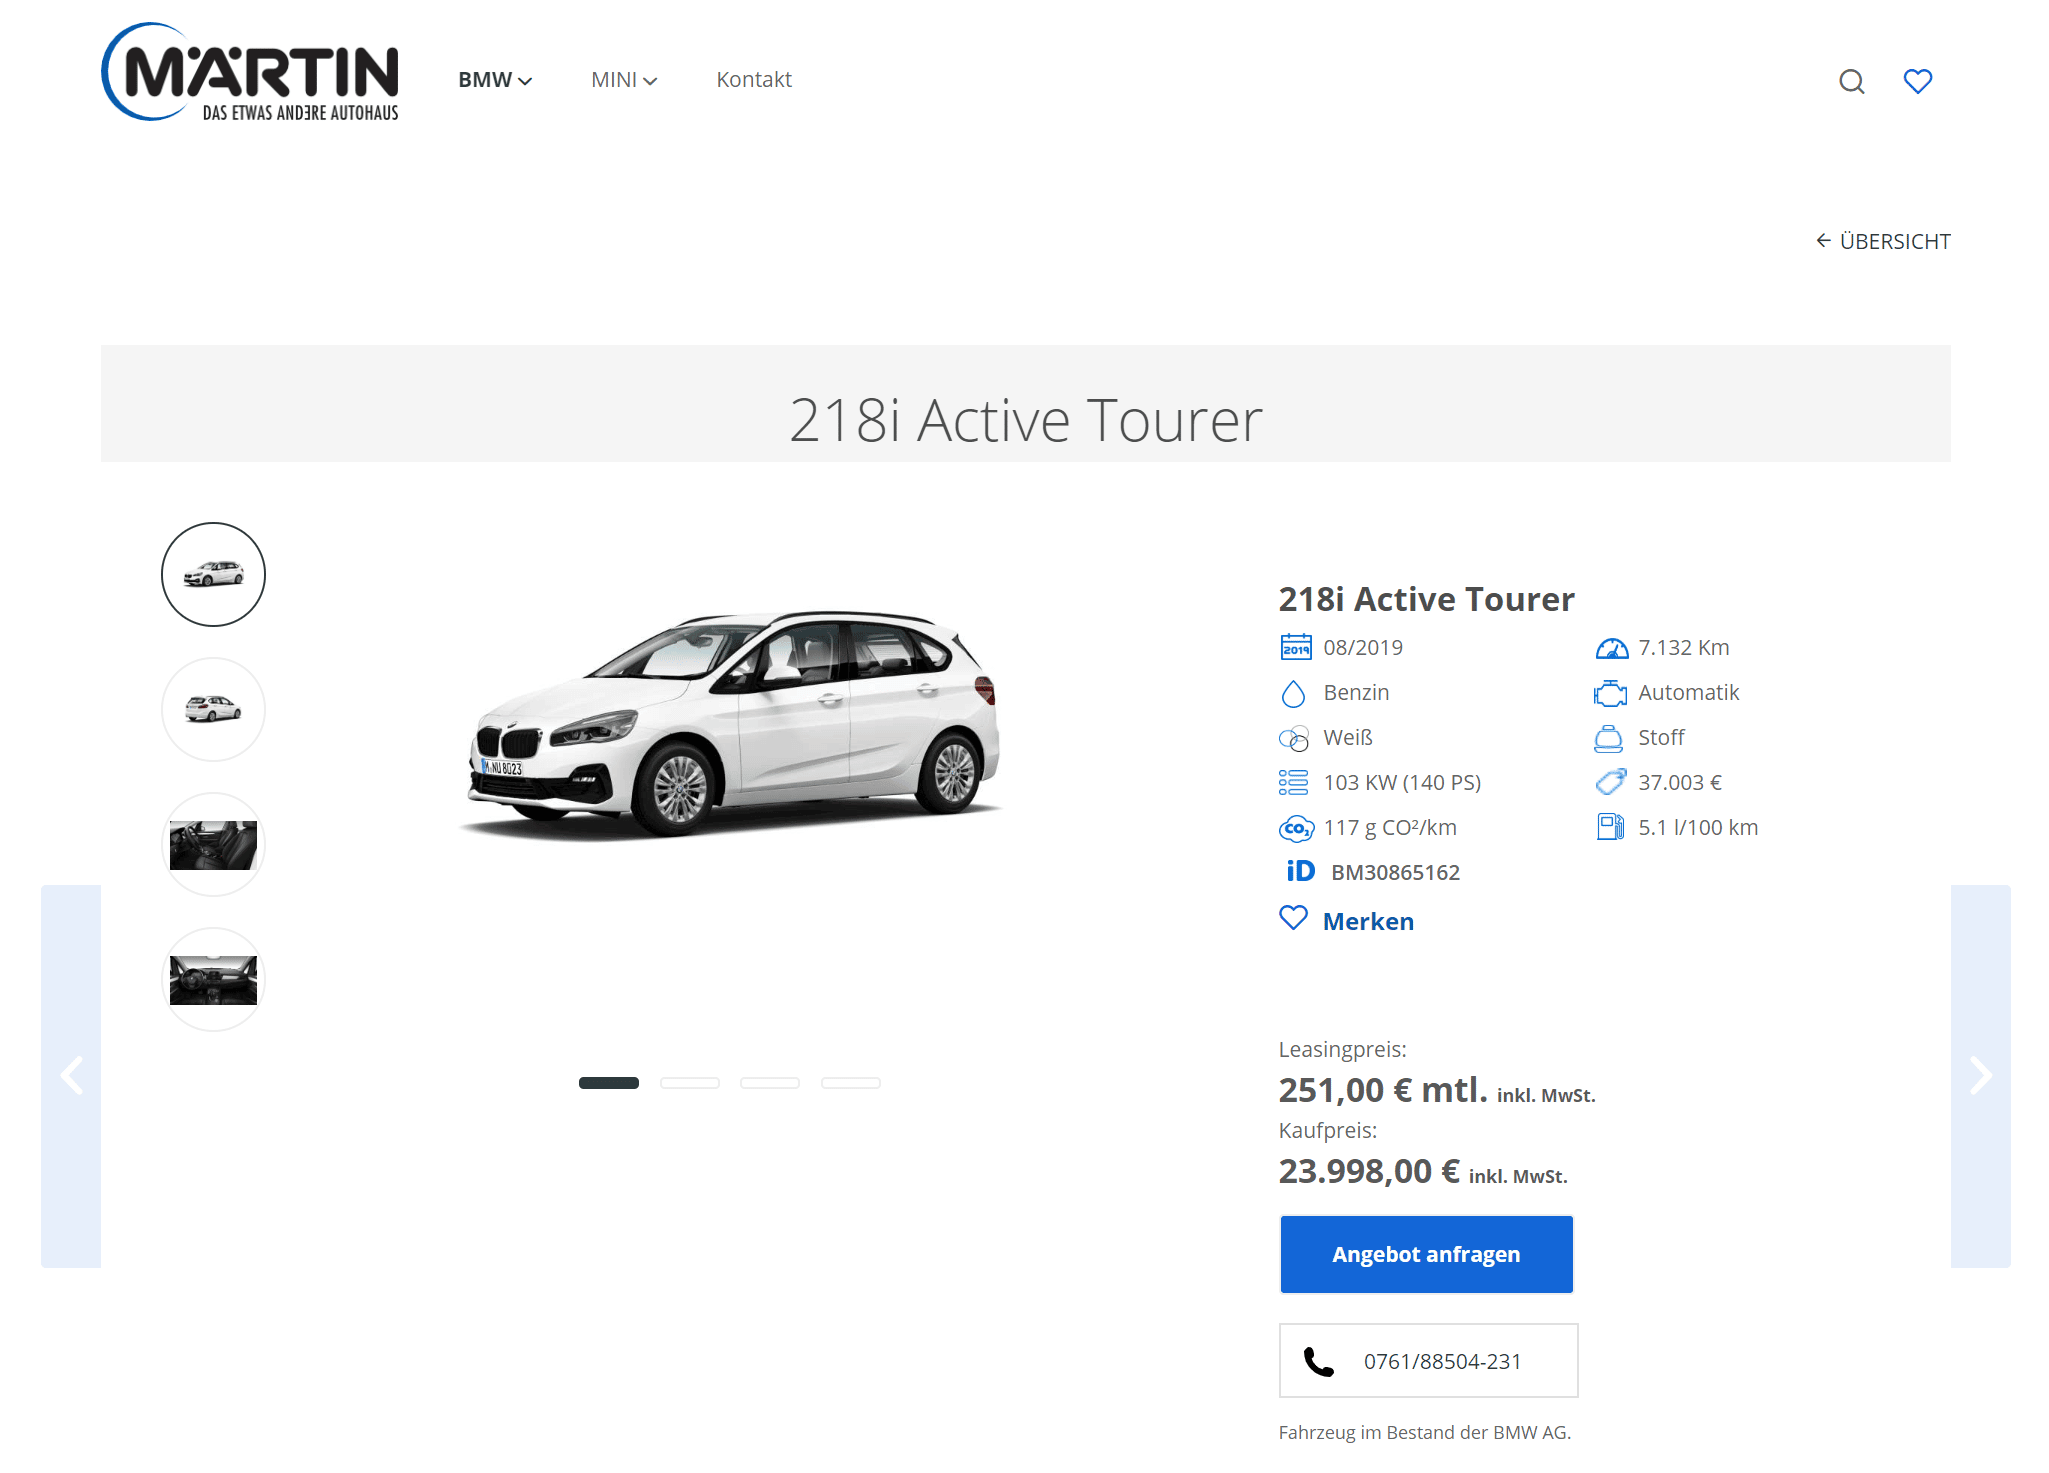The height and width of the screenshot is (1473, 2049).
Task: Click the price tag icon beside 37.003 €
Action: point(1610,782)
